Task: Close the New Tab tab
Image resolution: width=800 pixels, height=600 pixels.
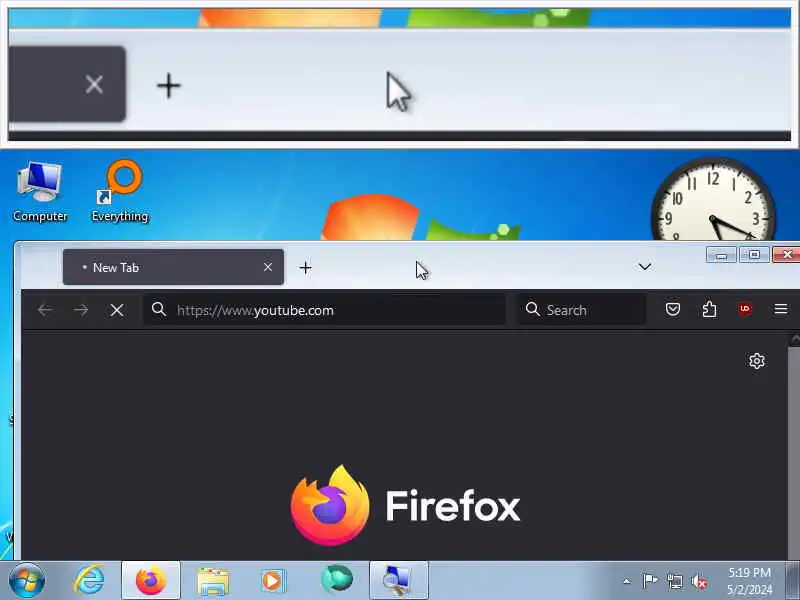Action: point(268,267)
